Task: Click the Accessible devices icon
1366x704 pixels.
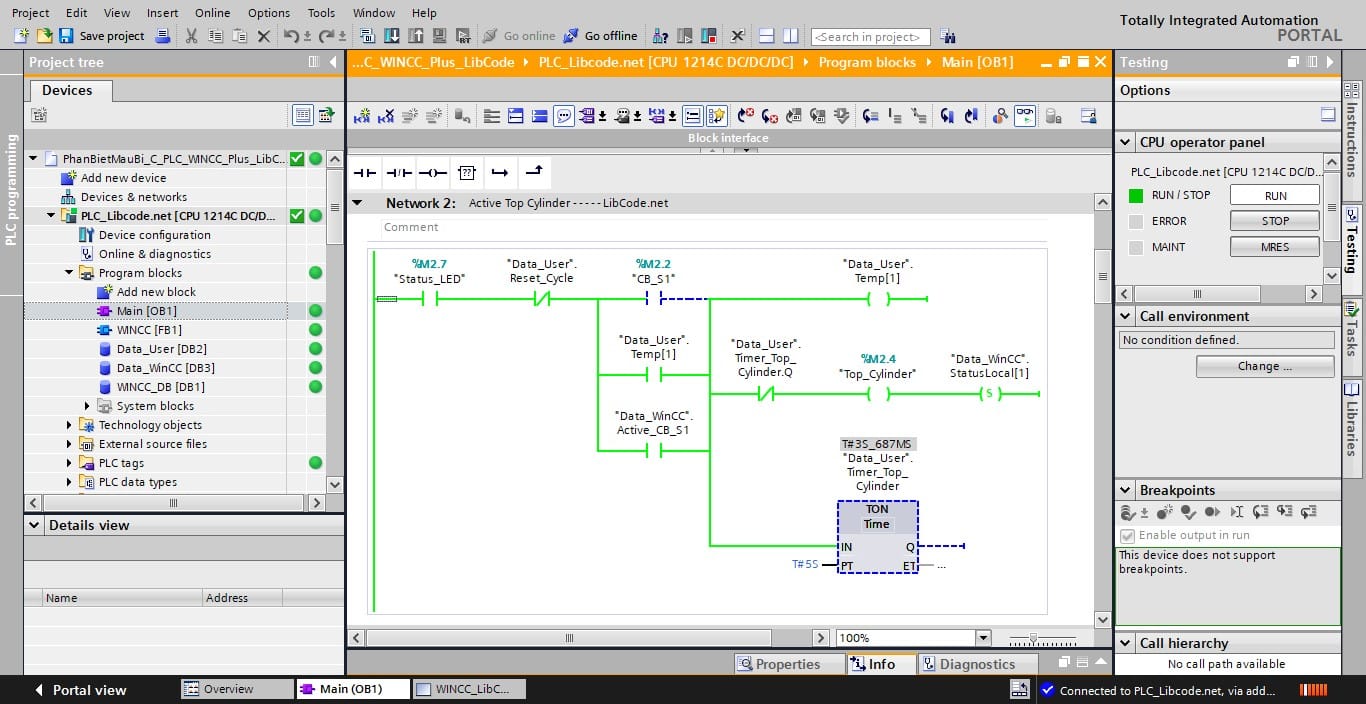Action: click(x=660, y=36)
